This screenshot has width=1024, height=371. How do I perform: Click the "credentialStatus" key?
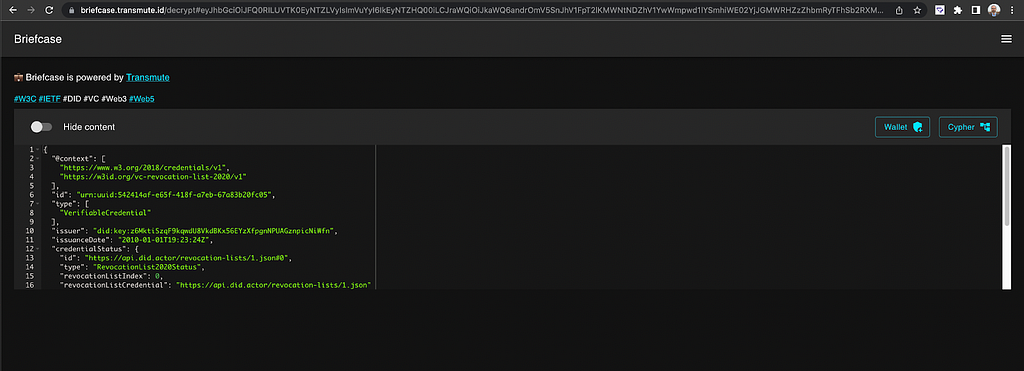pos(88,249)
